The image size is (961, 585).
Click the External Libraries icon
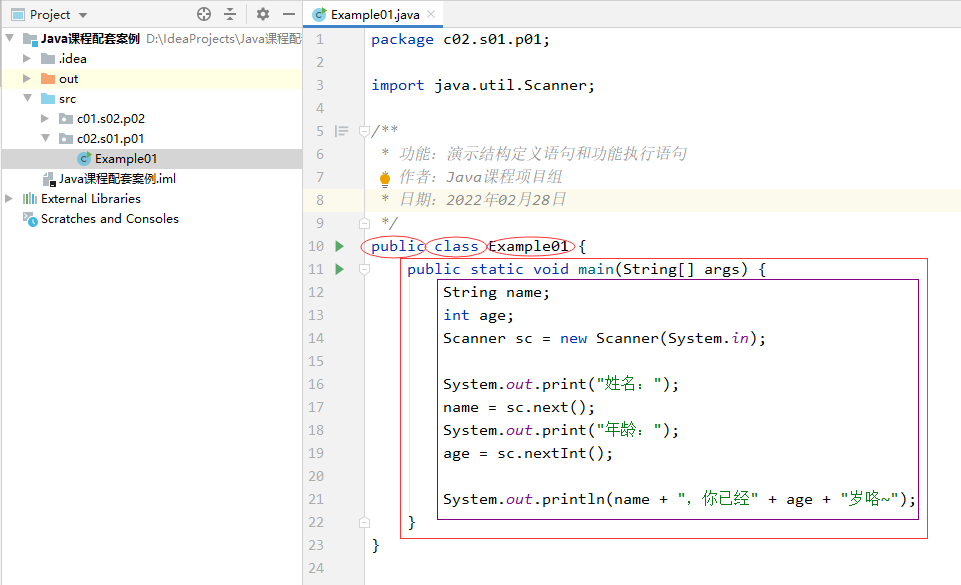point(29,198)
